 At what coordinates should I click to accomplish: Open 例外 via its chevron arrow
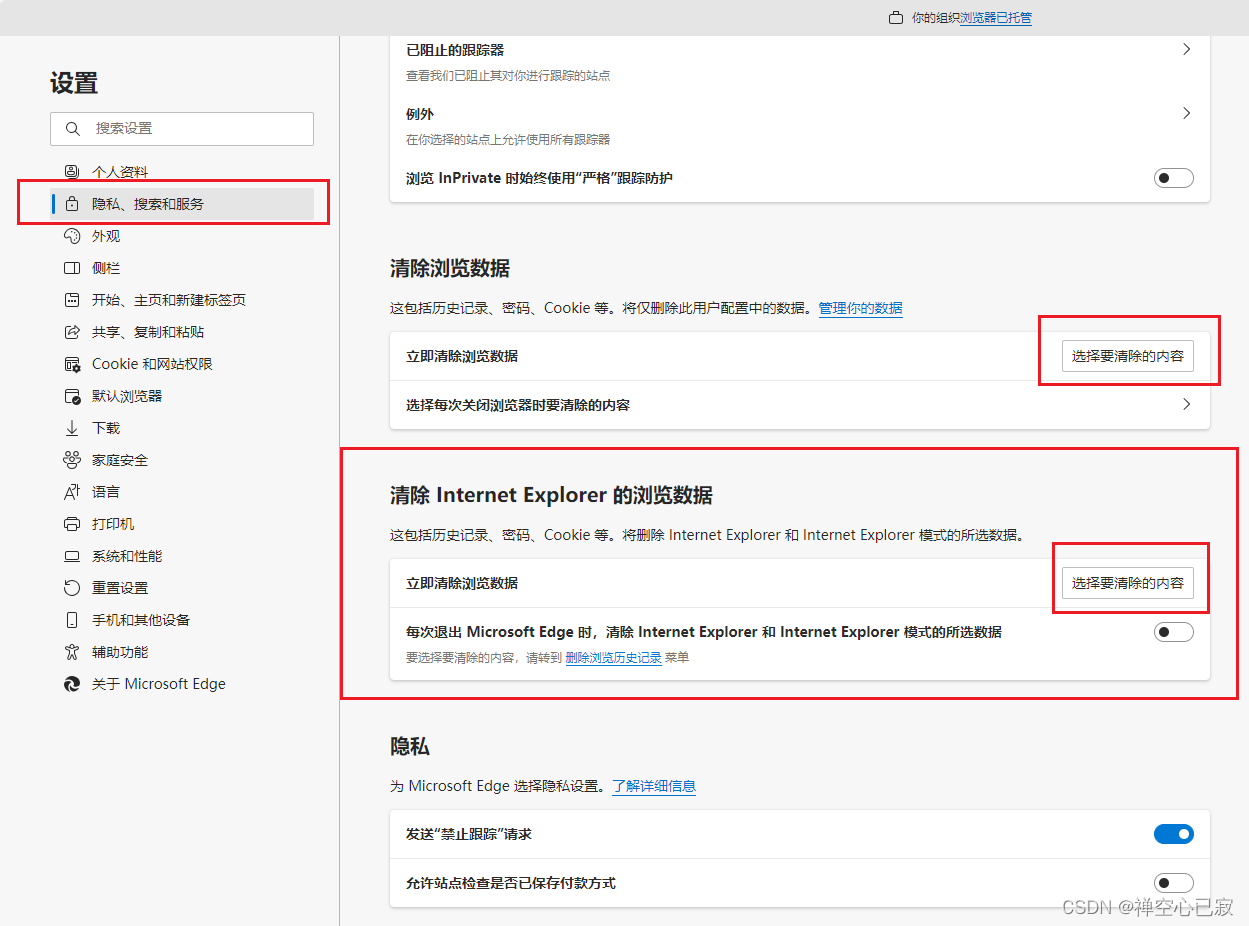click(x=1187, y=113)
